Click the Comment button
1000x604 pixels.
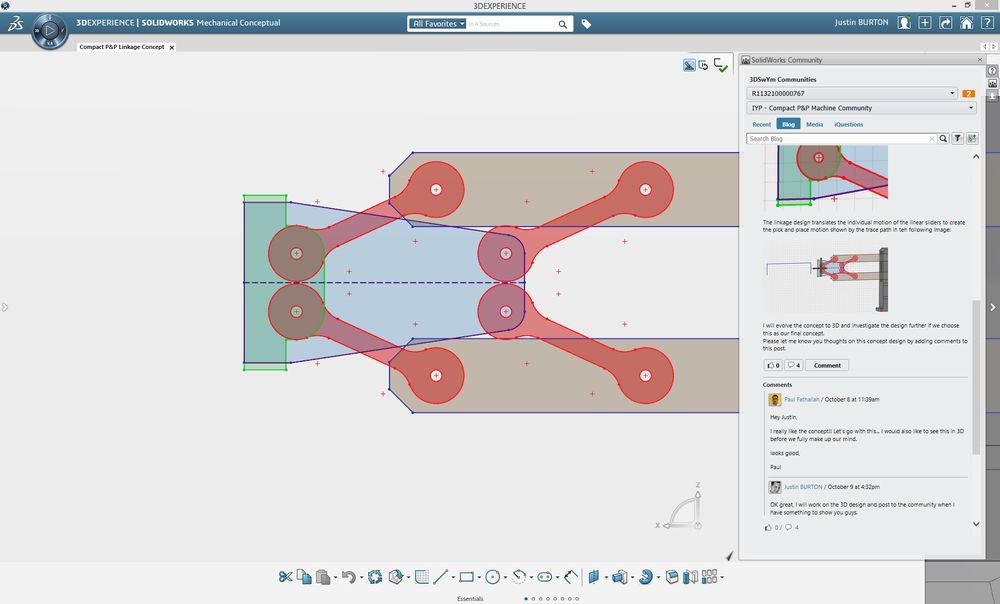pyautogui.click(x=827, y=365)
